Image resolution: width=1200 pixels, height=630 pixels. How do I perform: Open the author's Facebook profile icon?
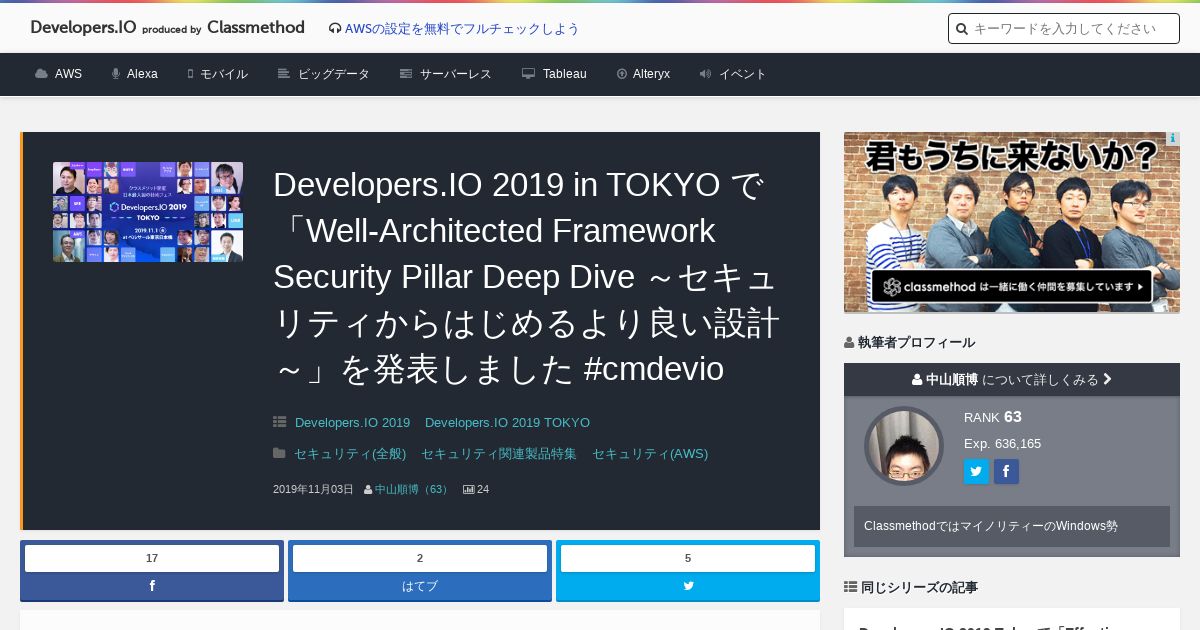(x=1006, y=472)
